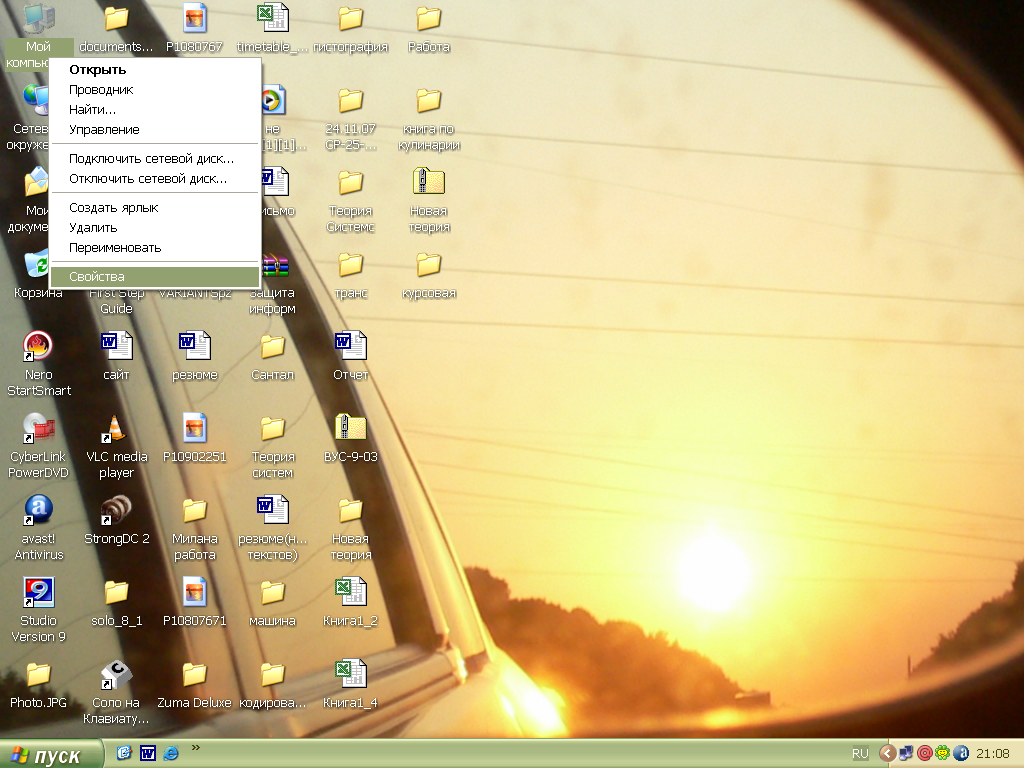1024x768 pixels.
Task: Click Отключить сетевой диск... menu entry
Action: (155, 178)
